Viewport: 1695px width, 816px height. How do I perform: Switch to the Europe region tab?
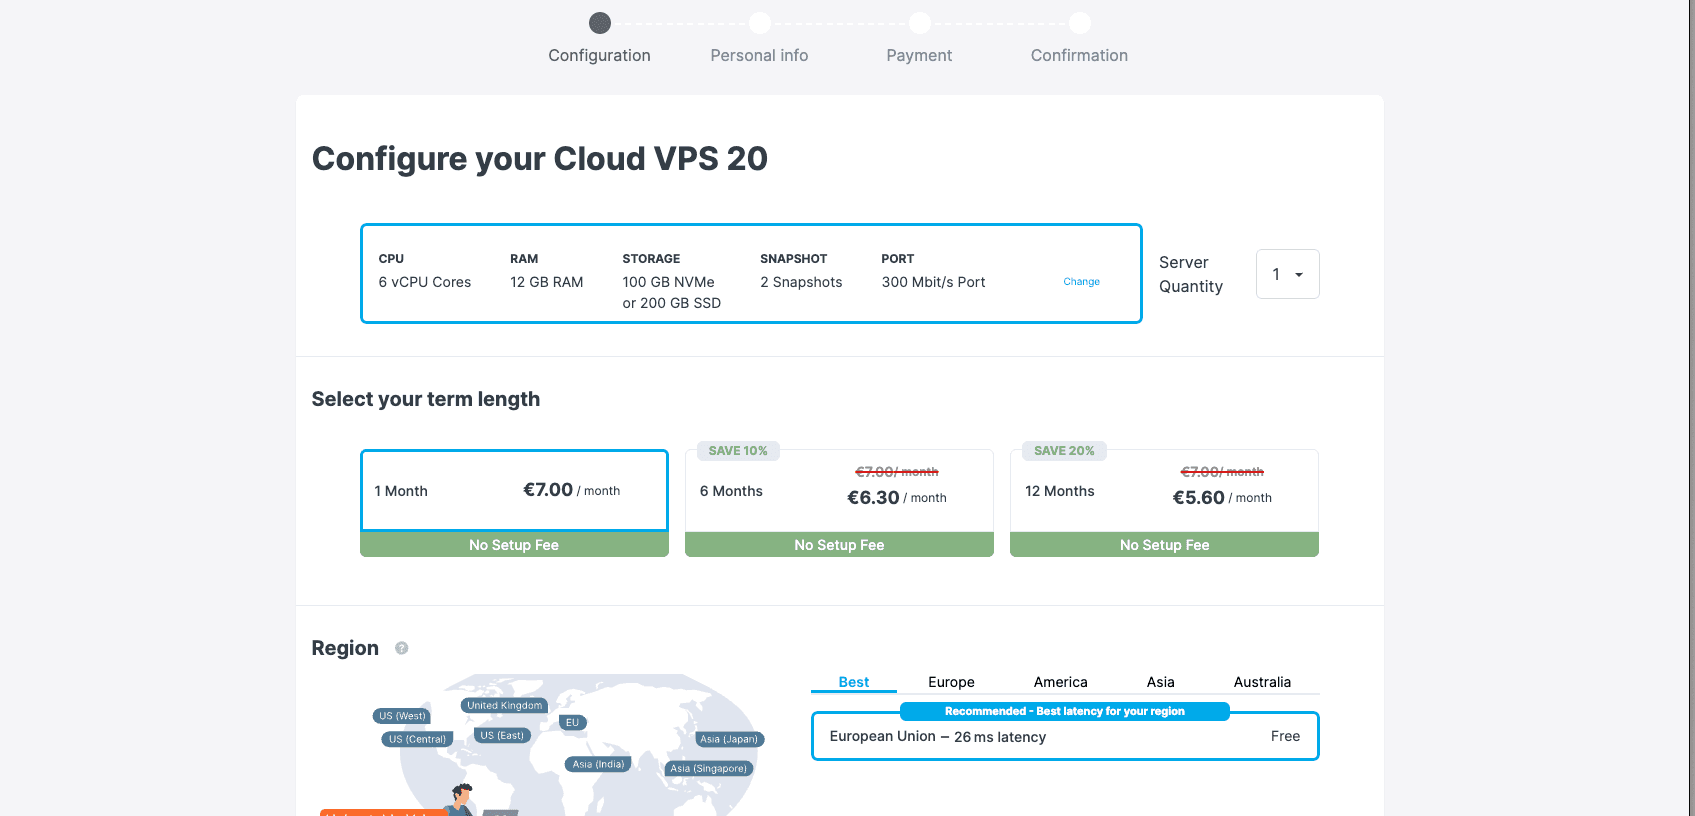(950, 681)
